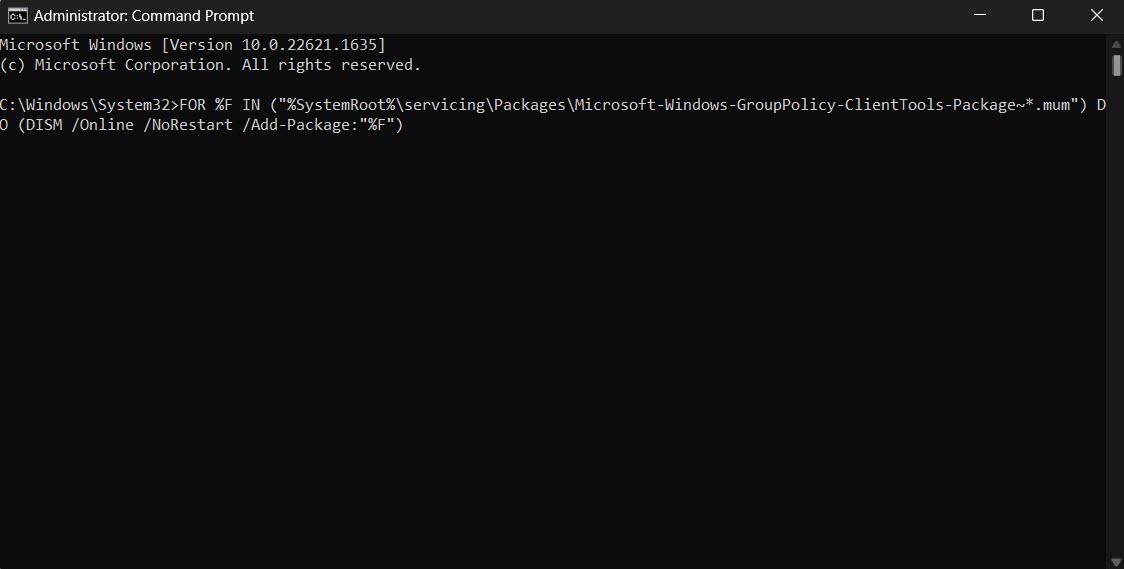The height and width of the screenshot is (569, 1124).
Task: Click the C:\Windows\System32> prompt text
Action: pyautogui.click(x=90, y=105)
